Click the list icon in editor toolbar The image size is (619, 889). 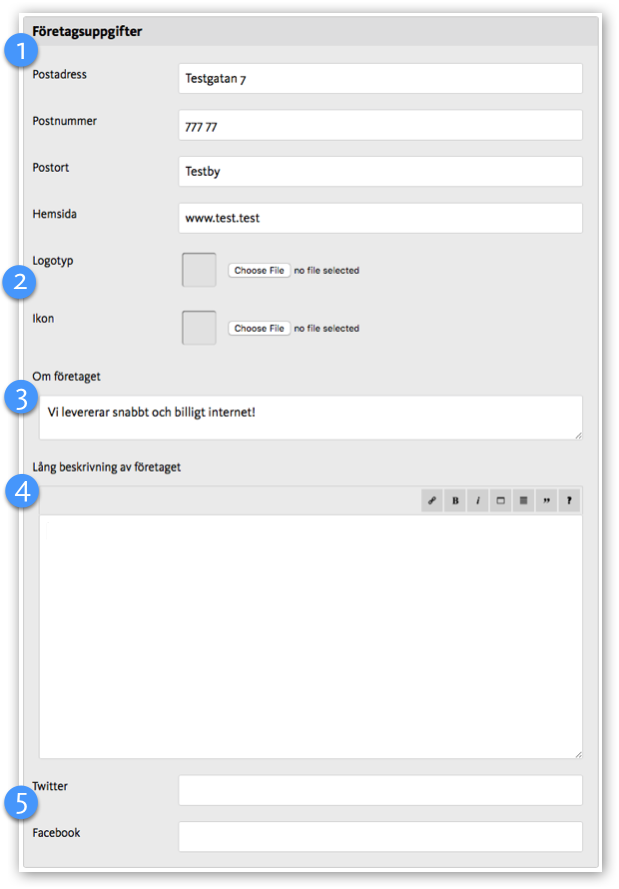coord(523,501)
